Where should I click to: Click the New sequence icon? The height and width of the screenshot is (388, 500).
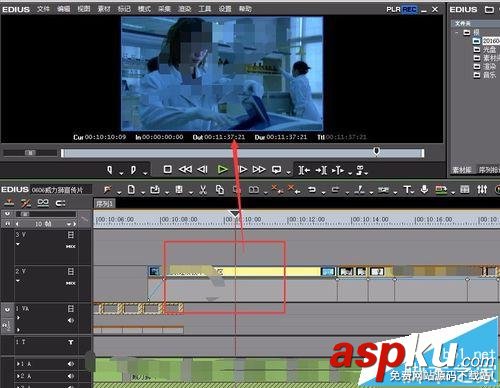point(131,190)
